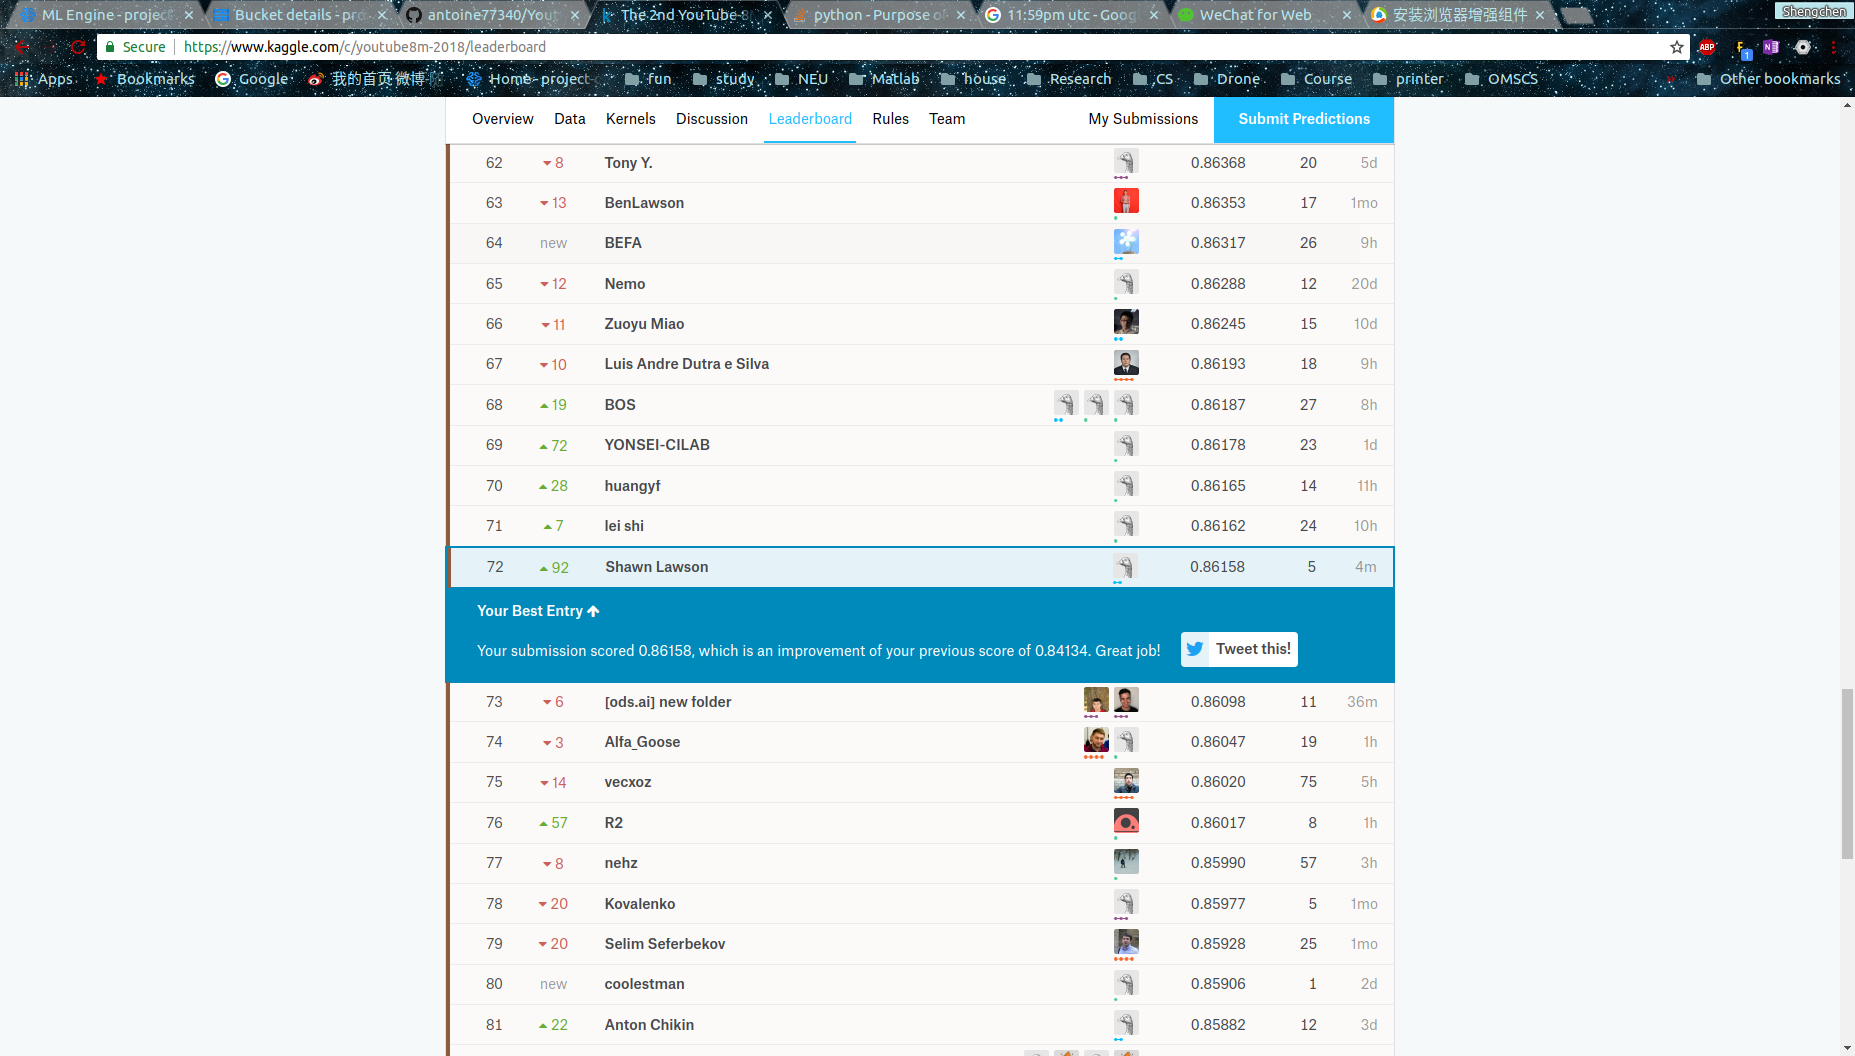
Task: Switch to the antoine77340 GitHub tab
Action: (492, 15)
